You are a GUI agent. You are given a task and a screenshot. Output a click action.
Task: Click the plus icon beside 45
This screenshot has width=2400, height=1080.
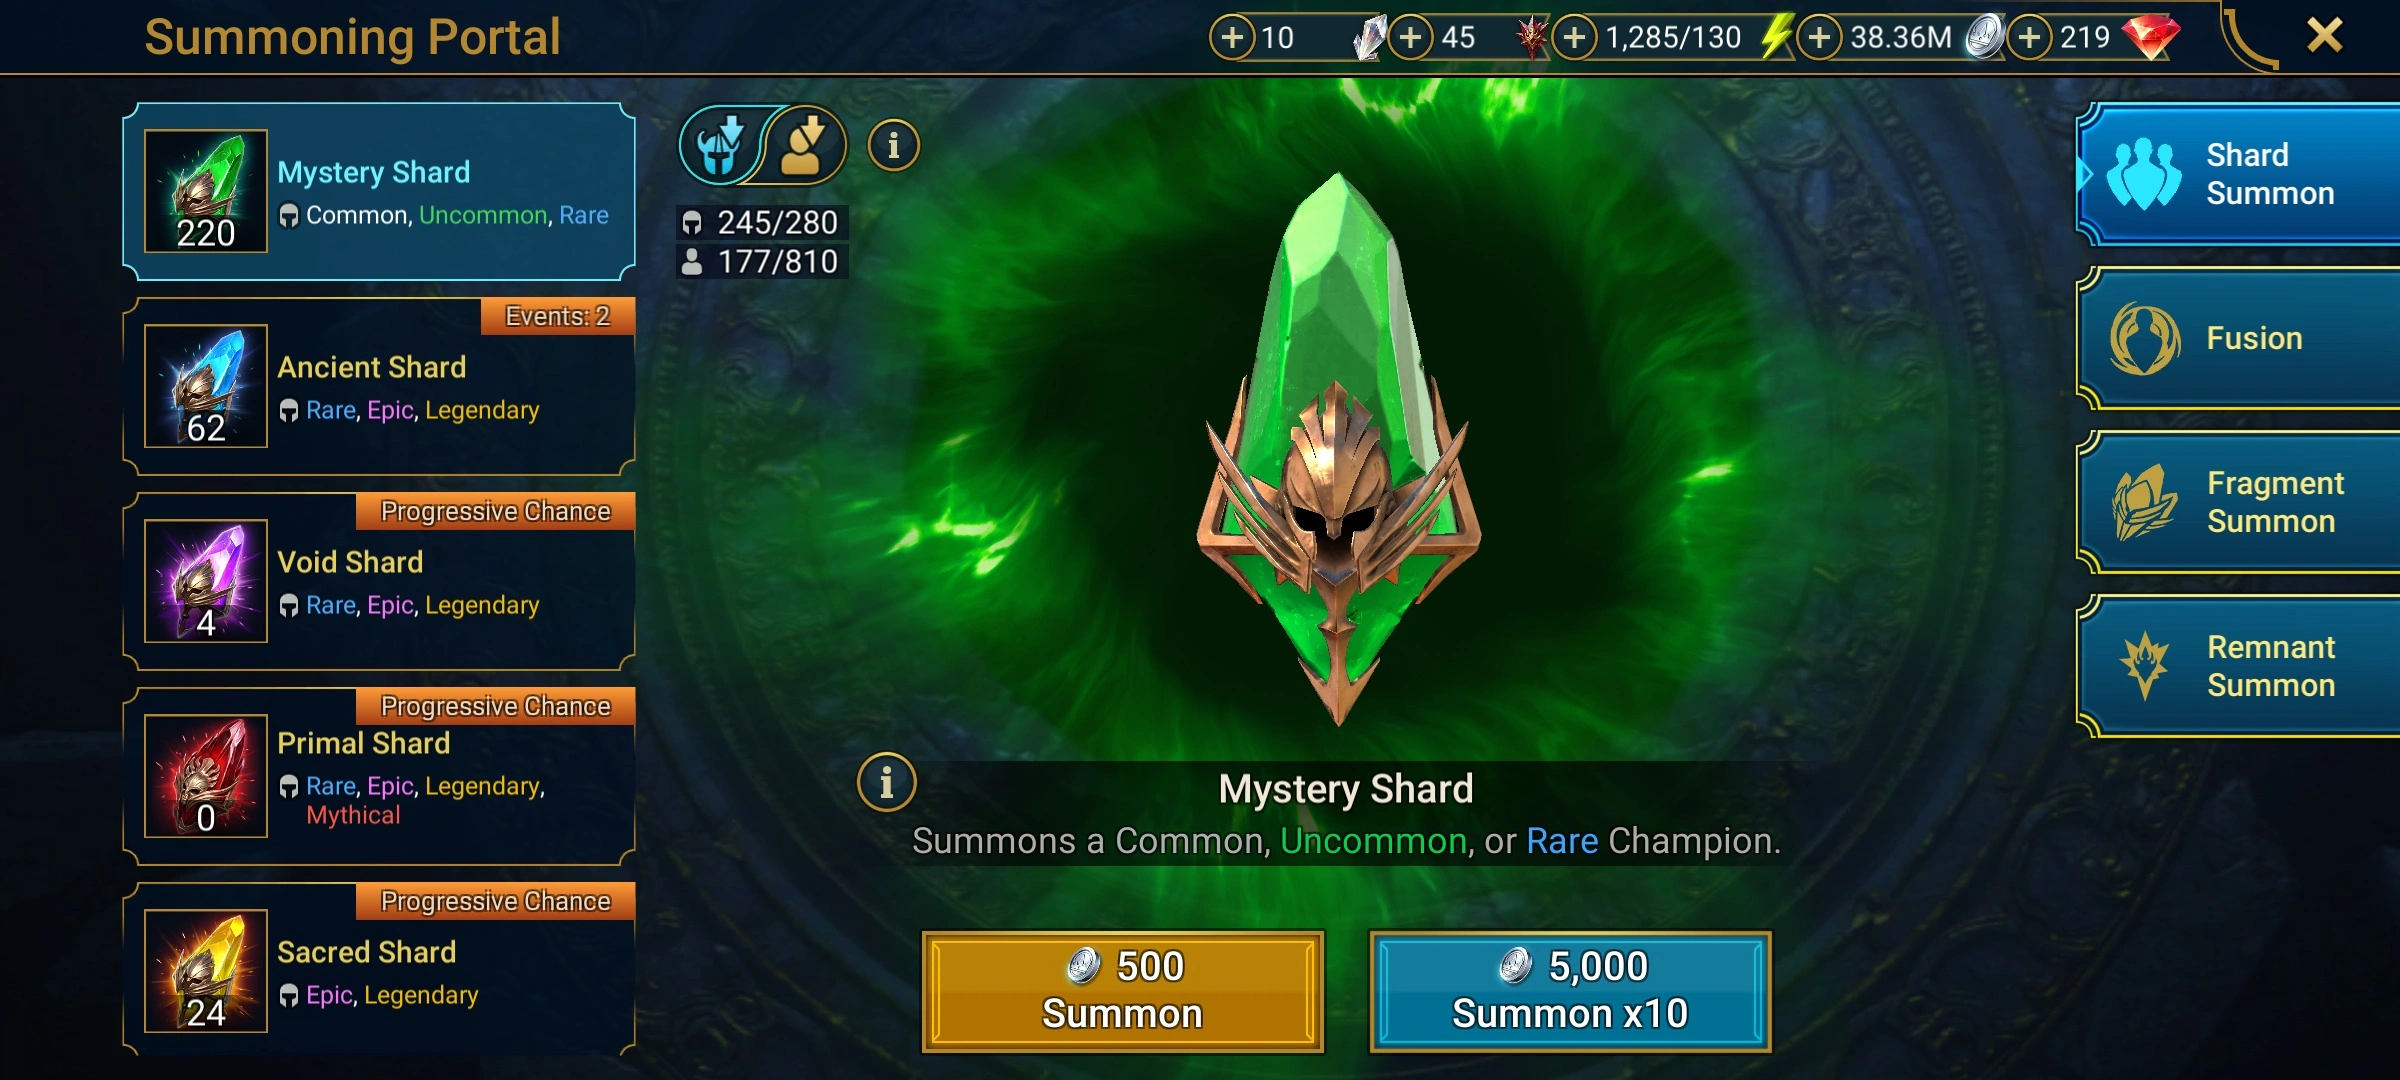click(x=1410, y=38)
